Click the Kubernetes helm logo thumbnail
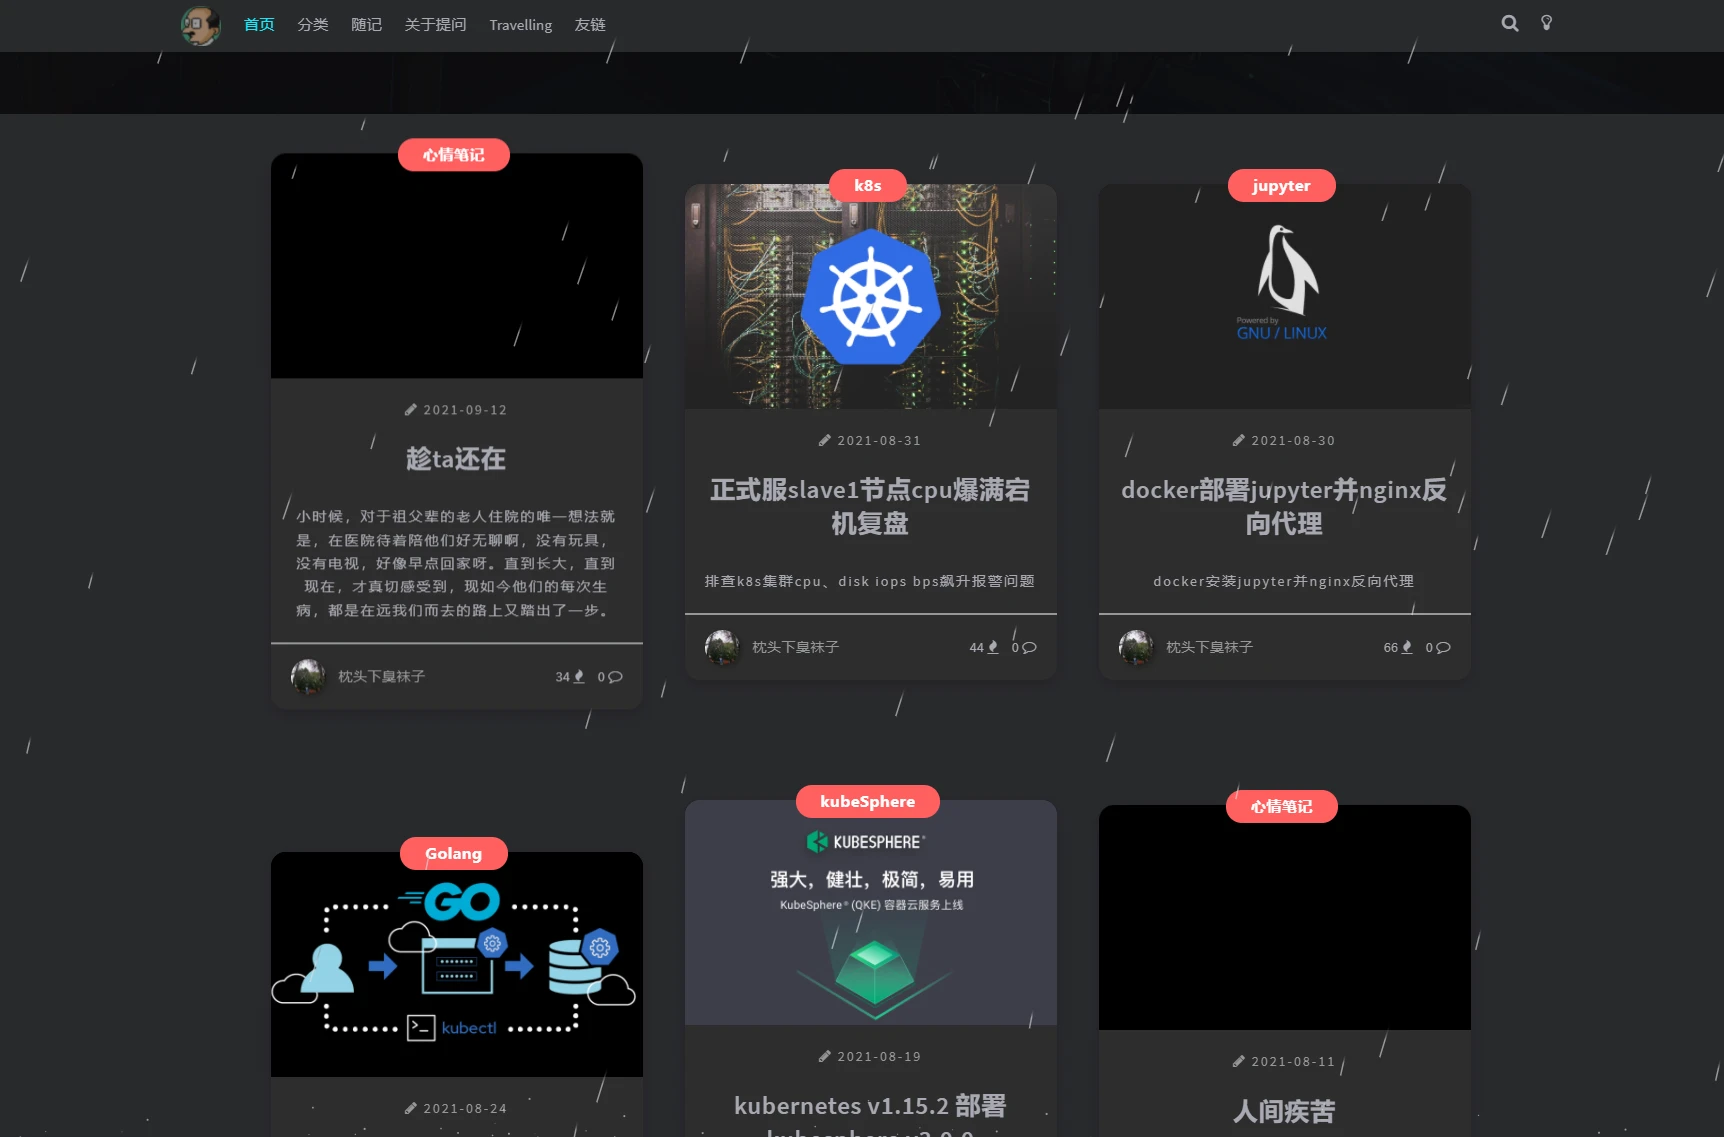 pyautogui.click(x=870, y=296)
